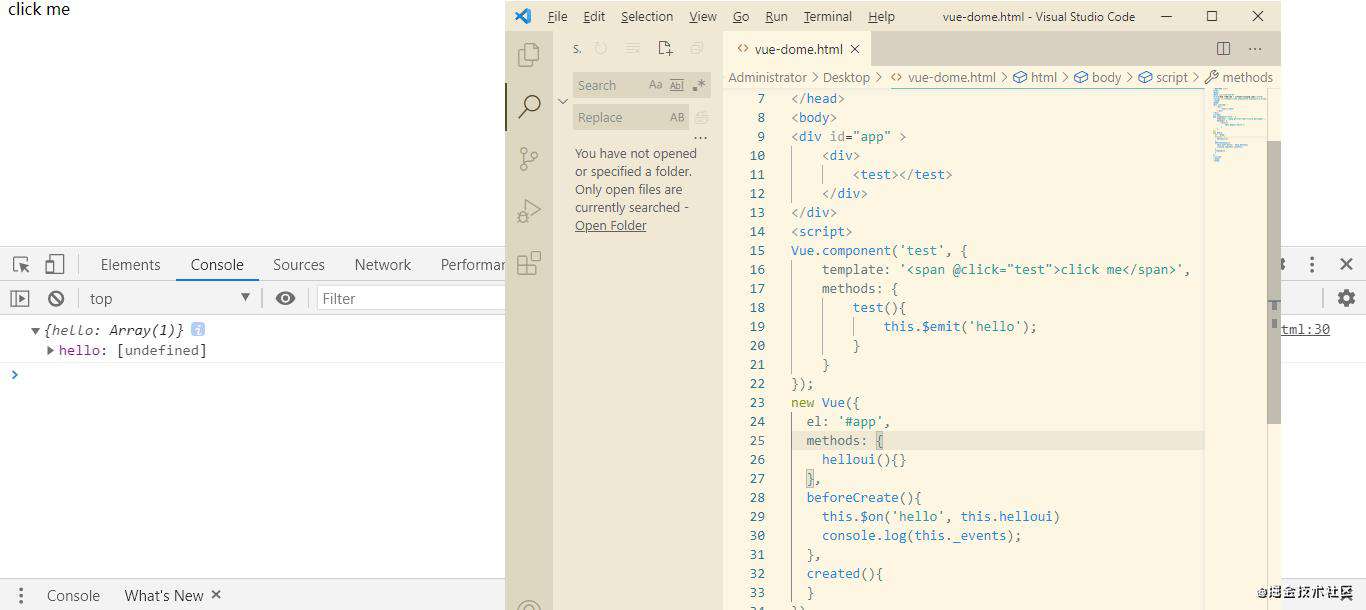Open the Run and Debug view
This screenshot has width=1366, height=610.
click(529, 211)
